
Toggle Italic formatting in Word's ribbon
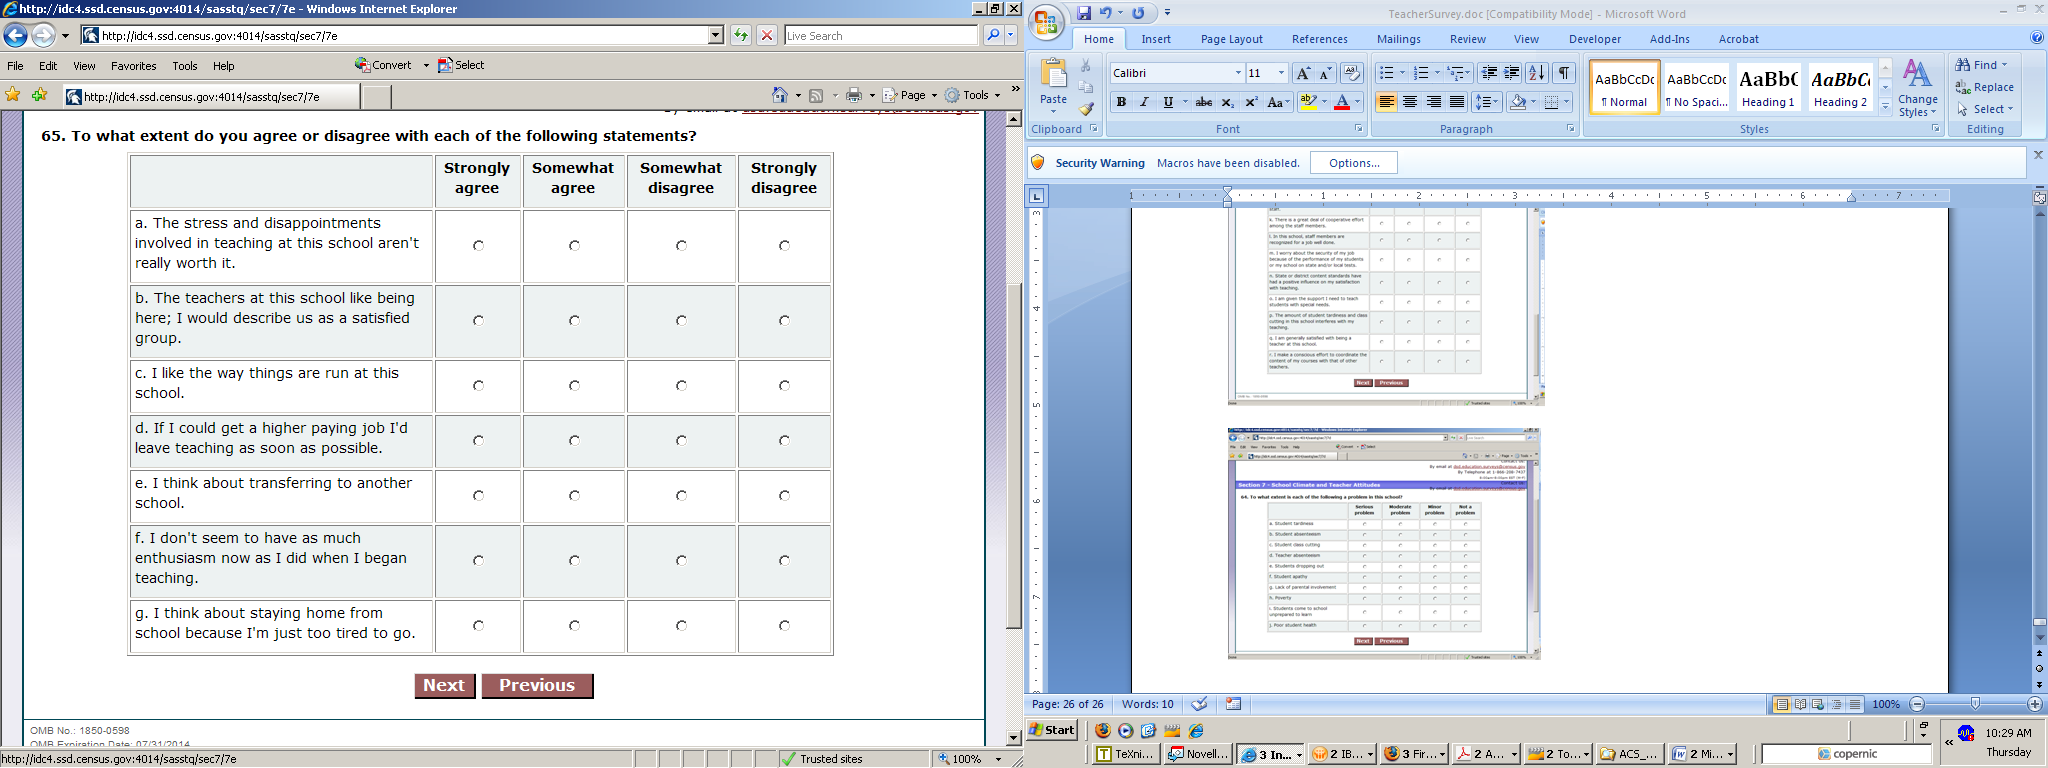pyautogui.click(x=1144, y=102)
